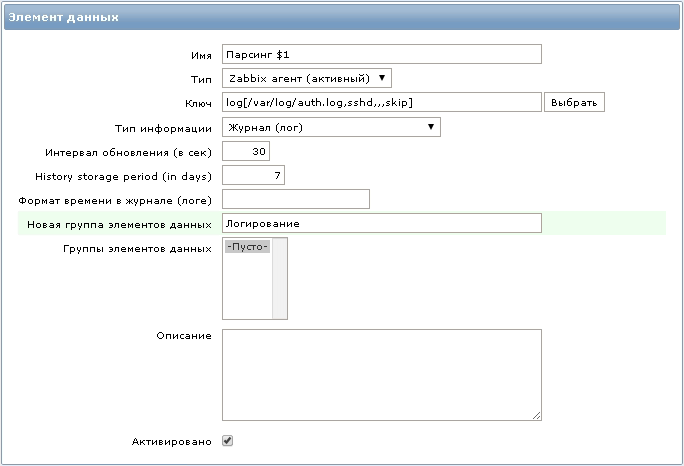Click the "Новая группа элементов данных" label
The image size is (684, 466).
click(x=120, y=224)
